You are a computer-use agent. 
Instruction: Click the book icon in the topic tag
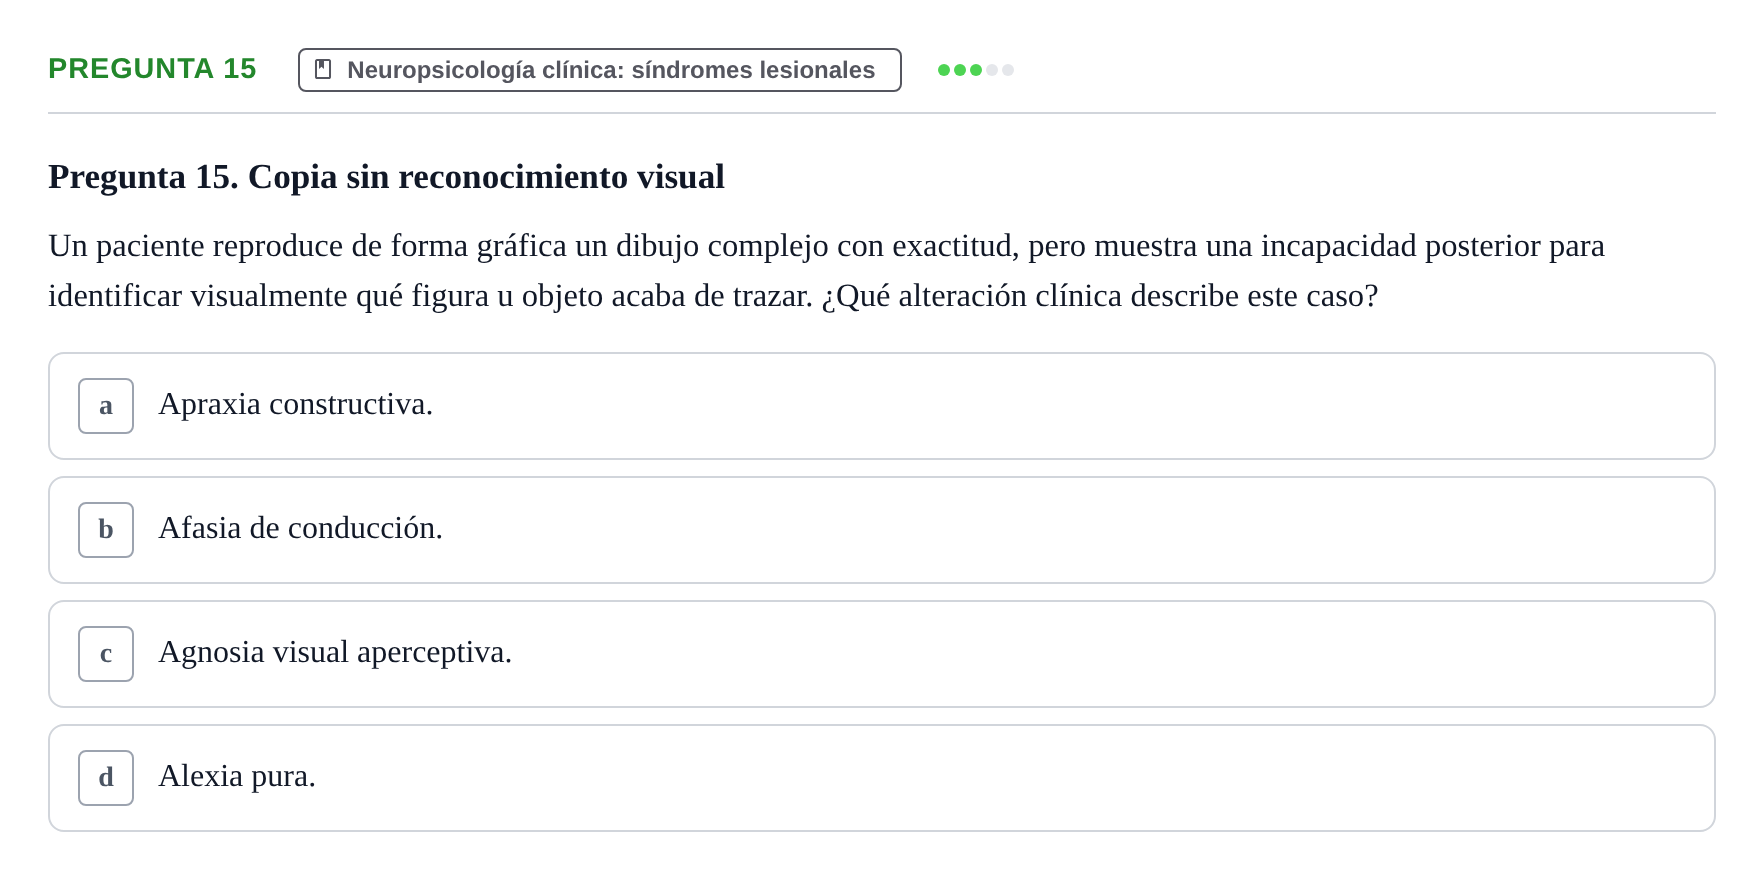point(323,69)
